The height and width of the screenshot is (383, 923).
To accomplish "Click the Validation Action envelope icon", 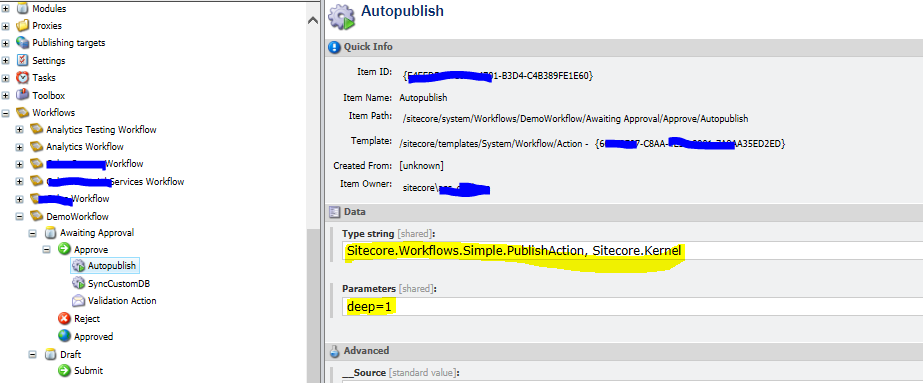I will point(78,301).
